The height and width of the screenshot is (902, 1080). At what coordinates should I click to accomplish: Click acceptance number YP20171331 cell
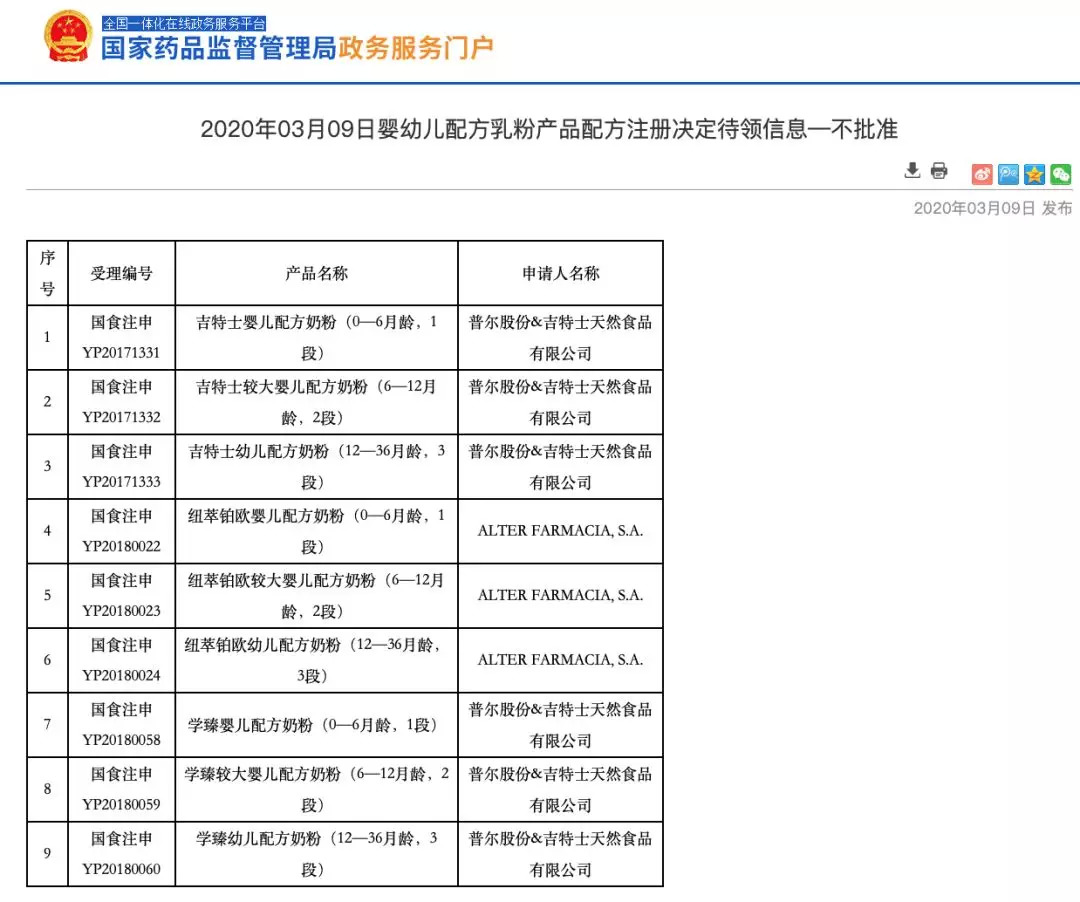(x=122, y=337)
